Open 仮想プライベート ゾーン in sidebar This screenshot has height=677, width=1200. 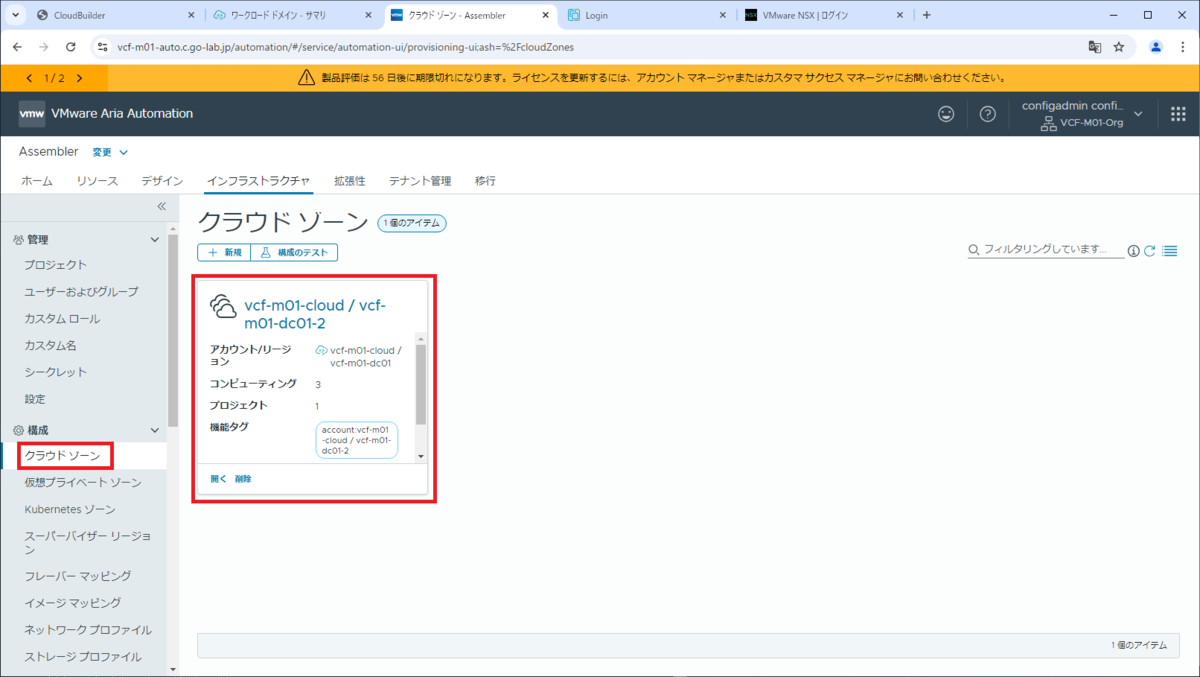pyautogui.click(x=83, y=483)
